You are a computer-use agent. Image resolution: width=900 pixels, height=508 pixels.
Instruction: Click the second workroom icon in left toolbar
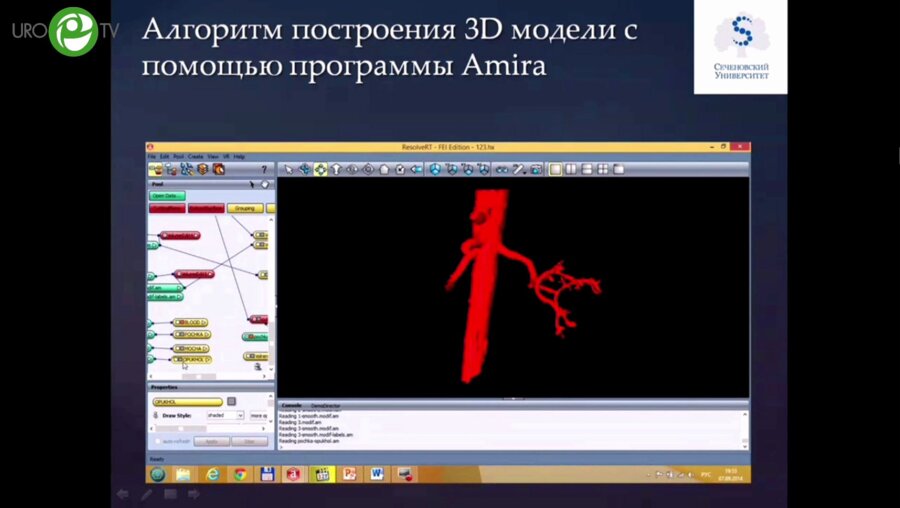171,169
